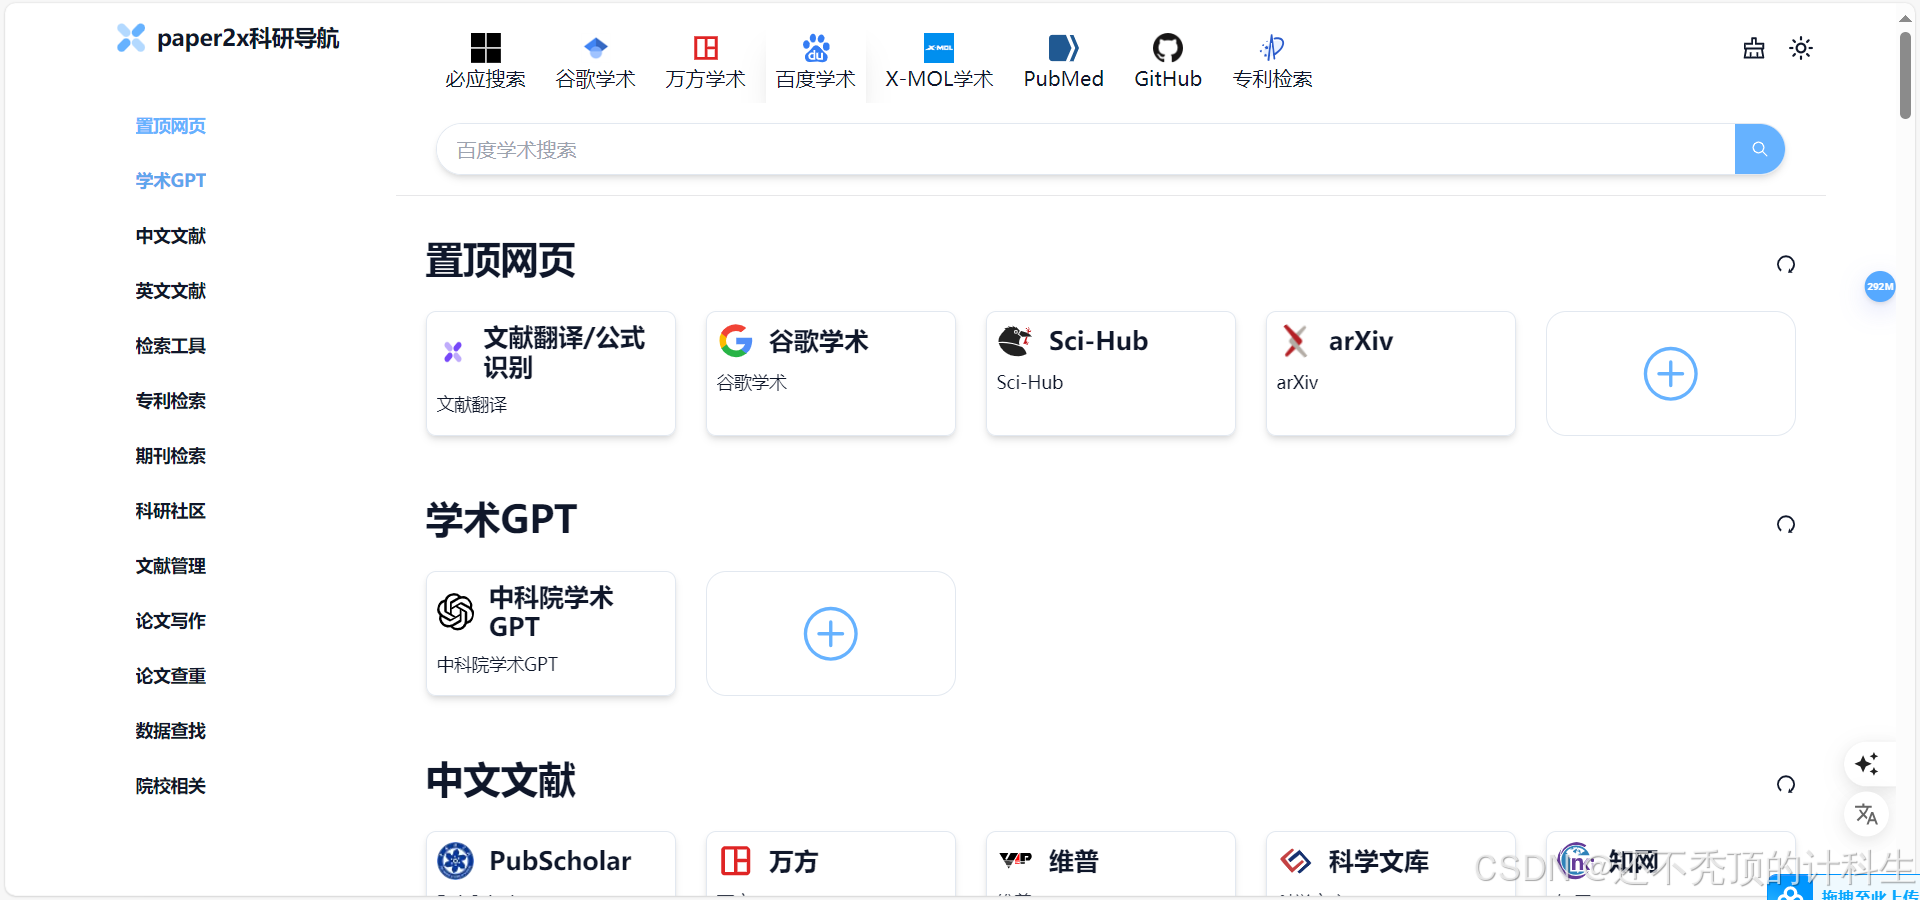1920x900 pixels.
Task: Click the refresh icon beside 置顶网页 heading
Action: click(x=1786, y=264)
